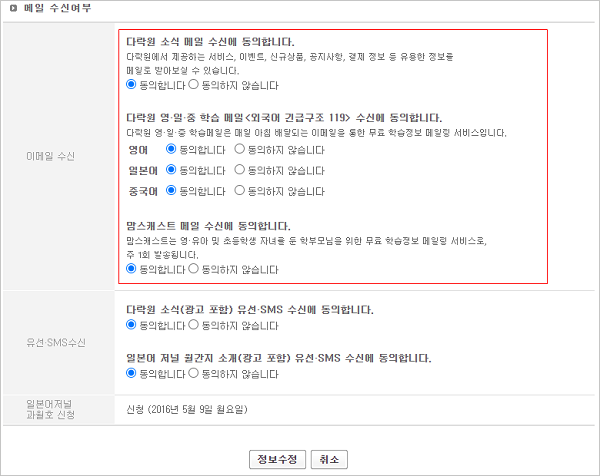The height and width of the screenshot is (476, 600).
Task: Choose 동의하지 않습니다 for 영어 학습 메일
Action: coord(239,148)
